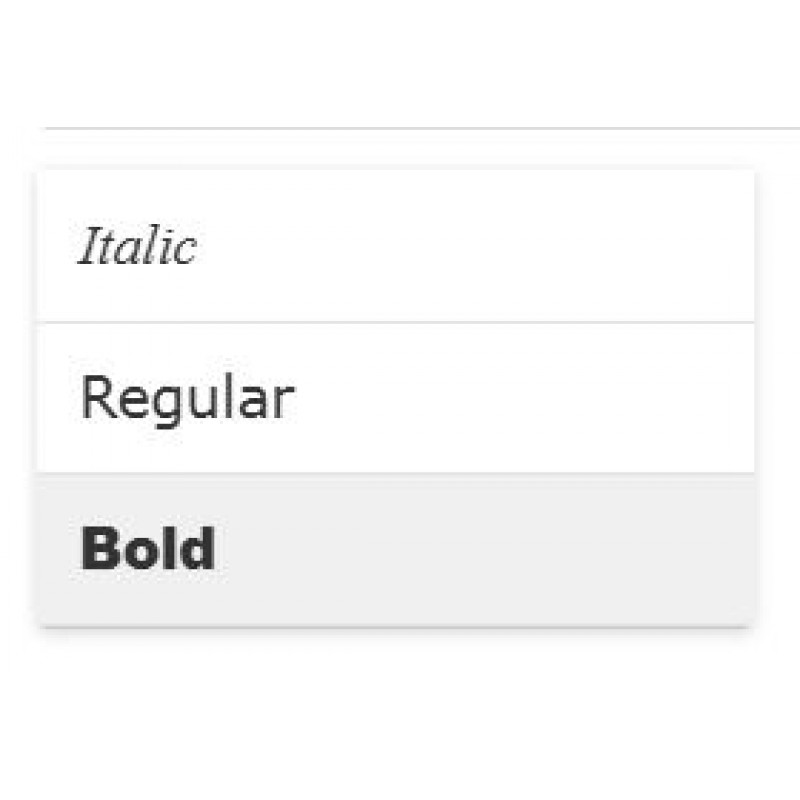Select the last item, Bold
The width and height of the screenshot is (800, 800).
tap(148, 549)
